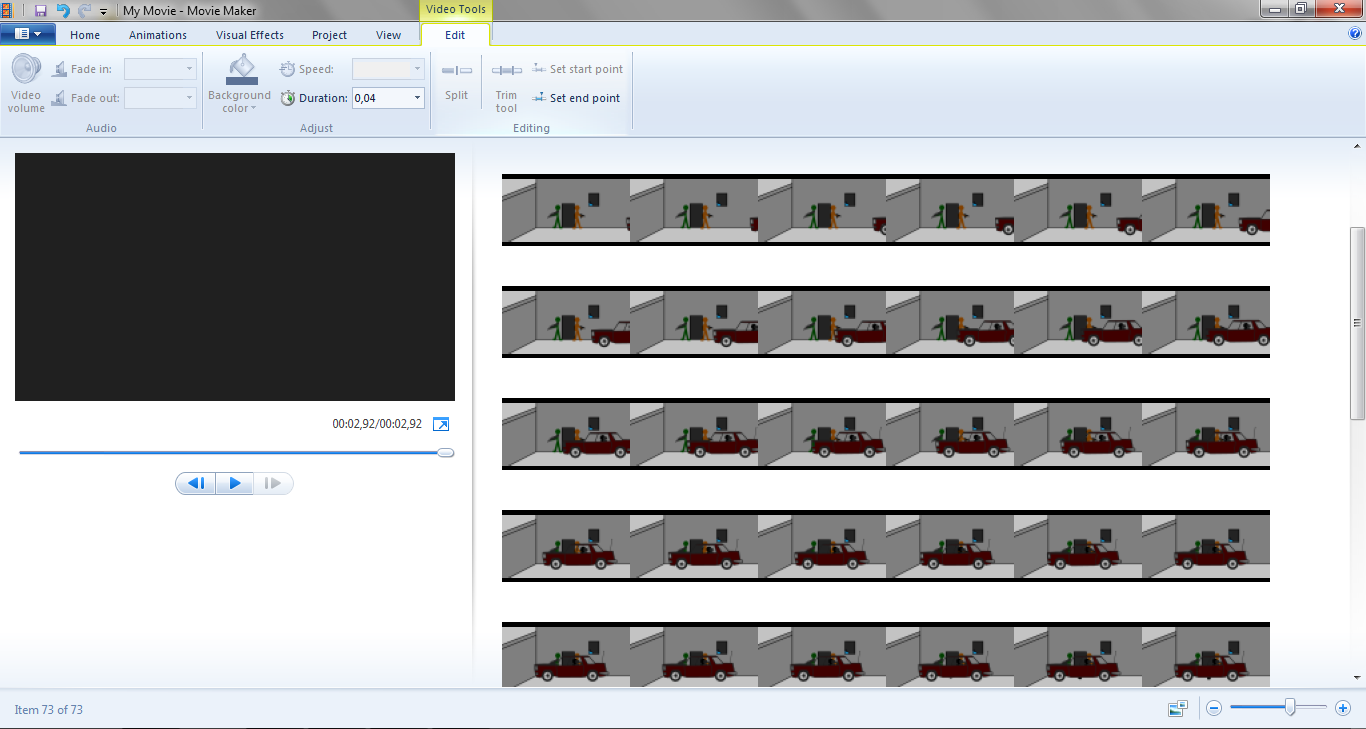Click inside the Duration value field
The image size is (1366, 729).
coord(380,98)
